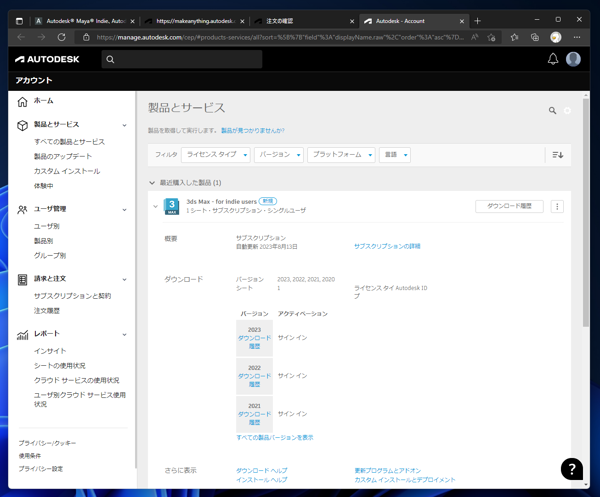Select 体験中 in sidebar
This screenshot has height=497, width=600.
tap(44, 186)
